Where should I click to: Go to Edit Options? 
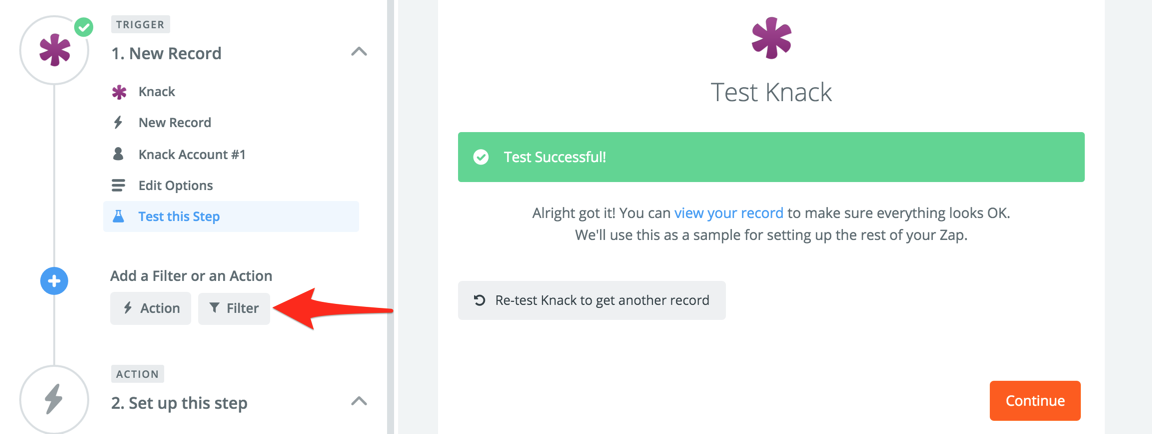pyautogui.click(x=175, y=185)
